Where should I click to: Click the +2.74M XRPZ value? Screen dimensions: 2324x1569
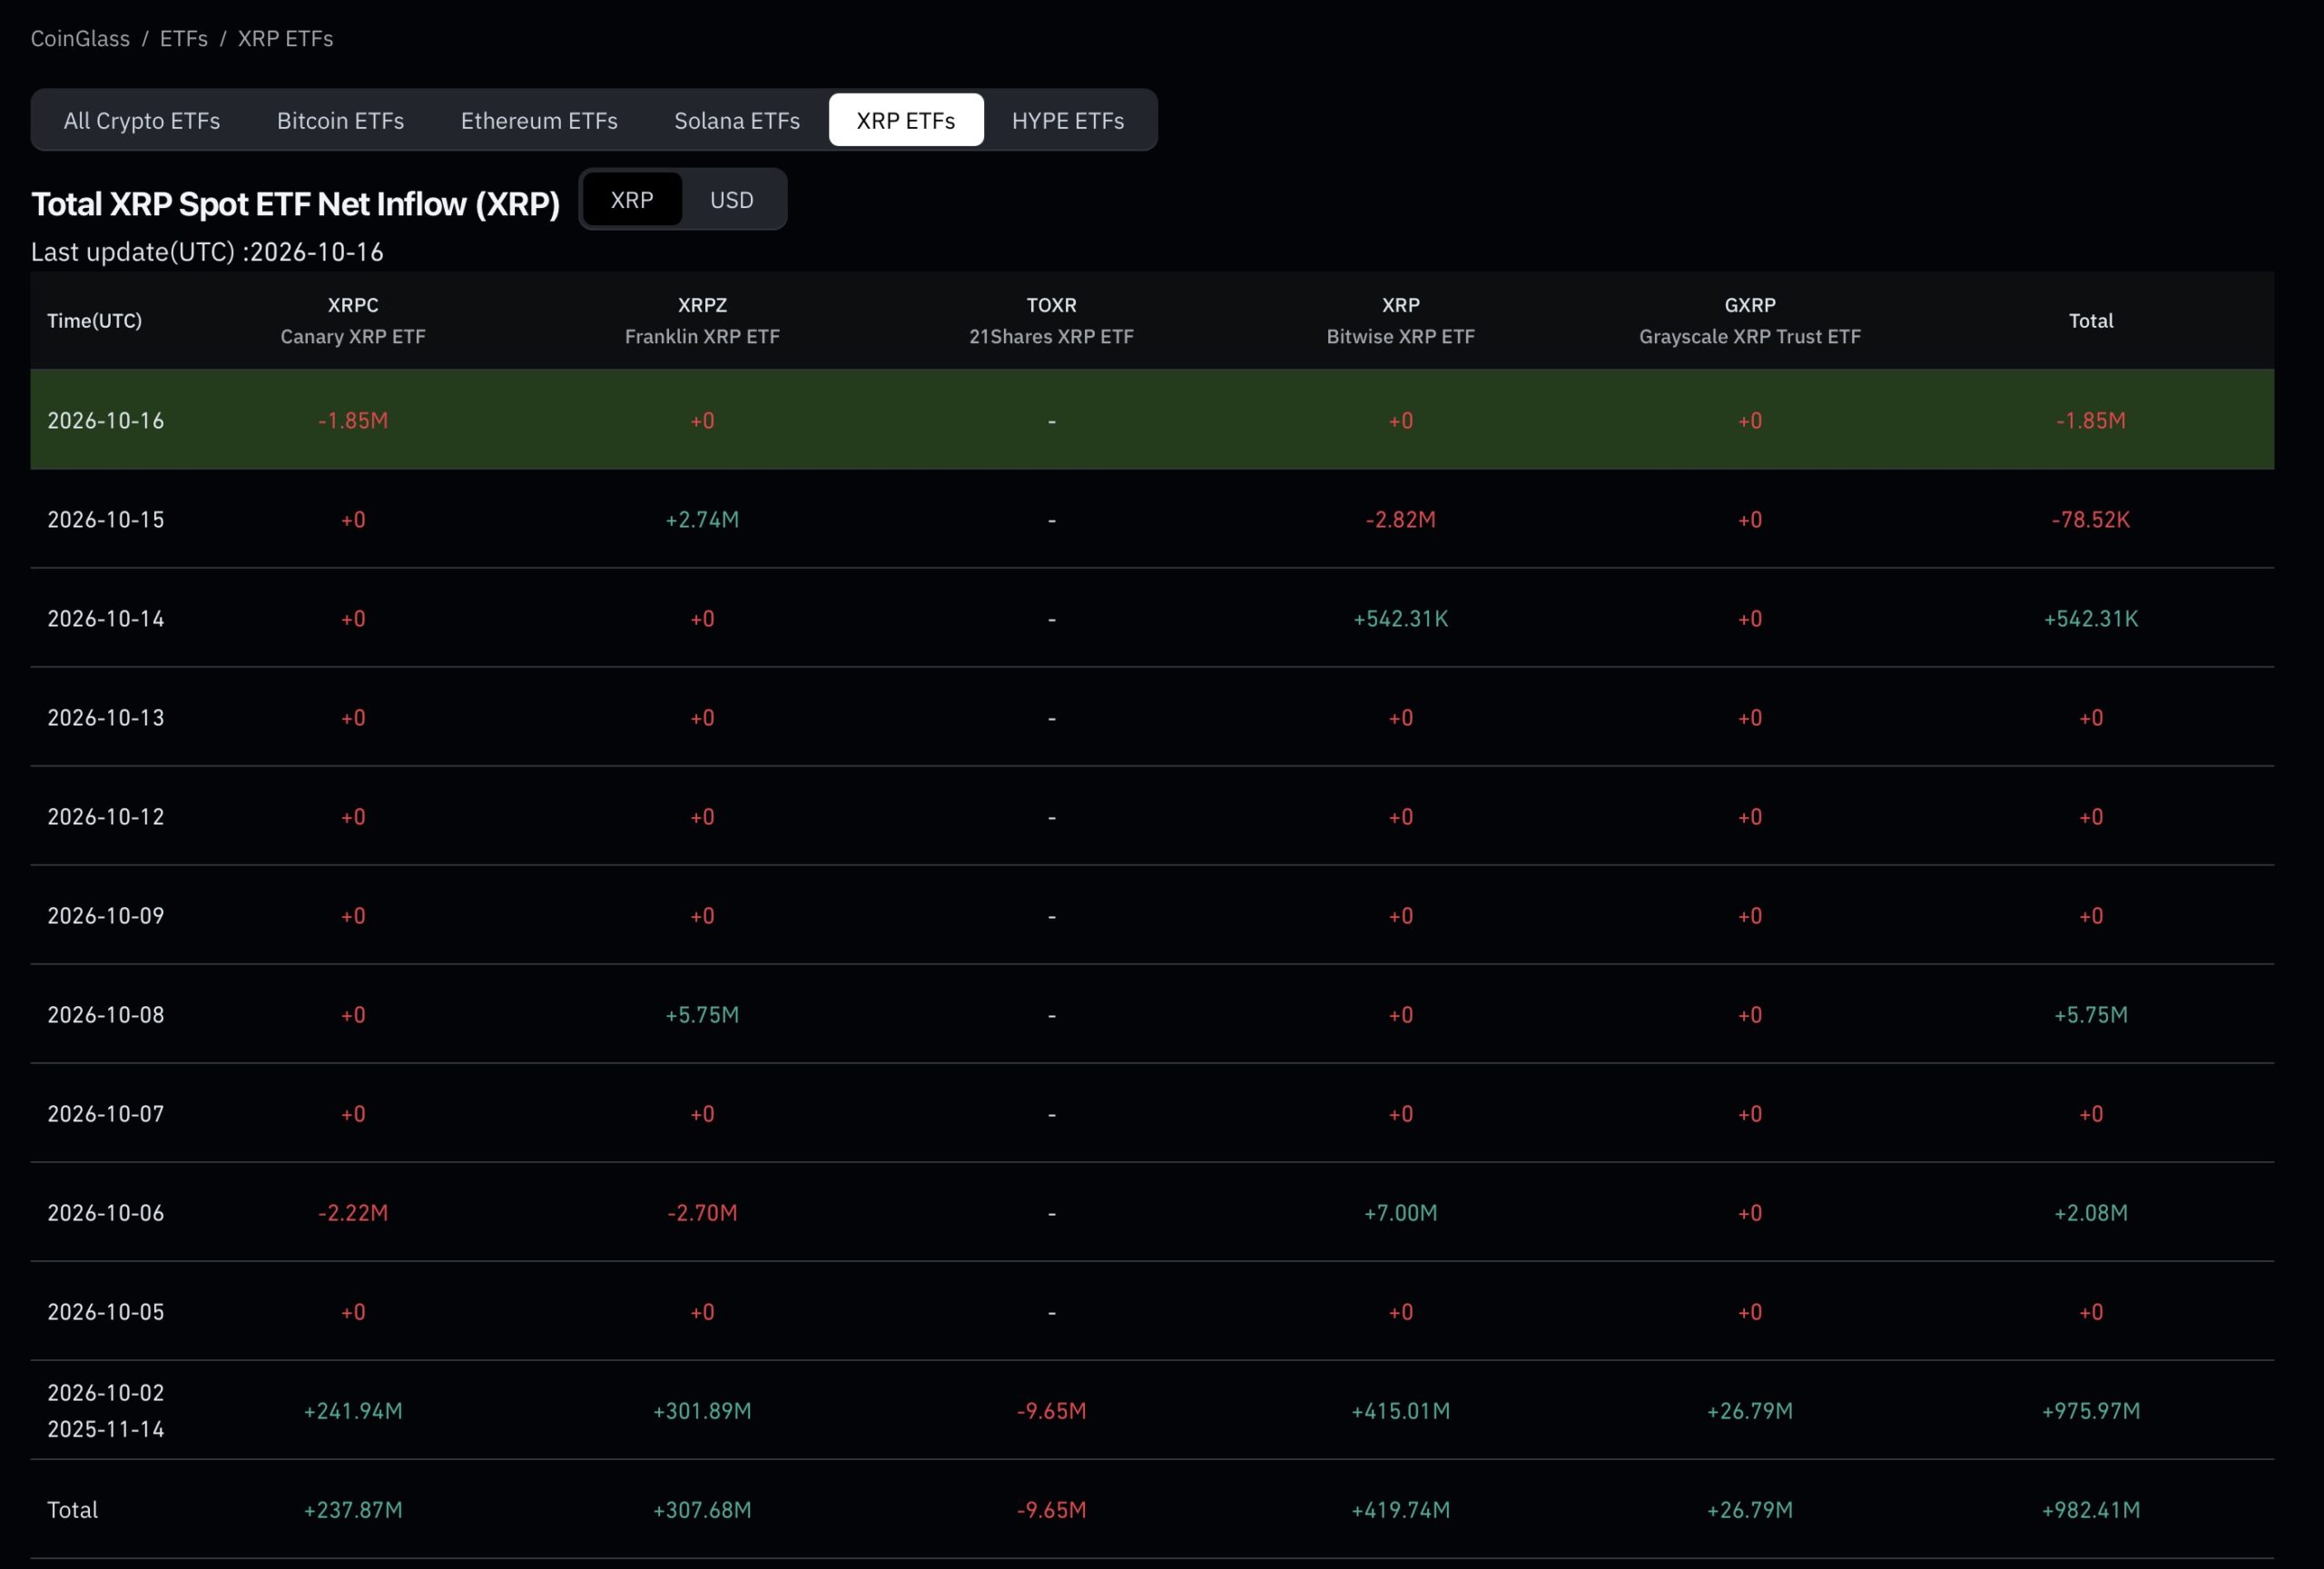pos(702,519)
